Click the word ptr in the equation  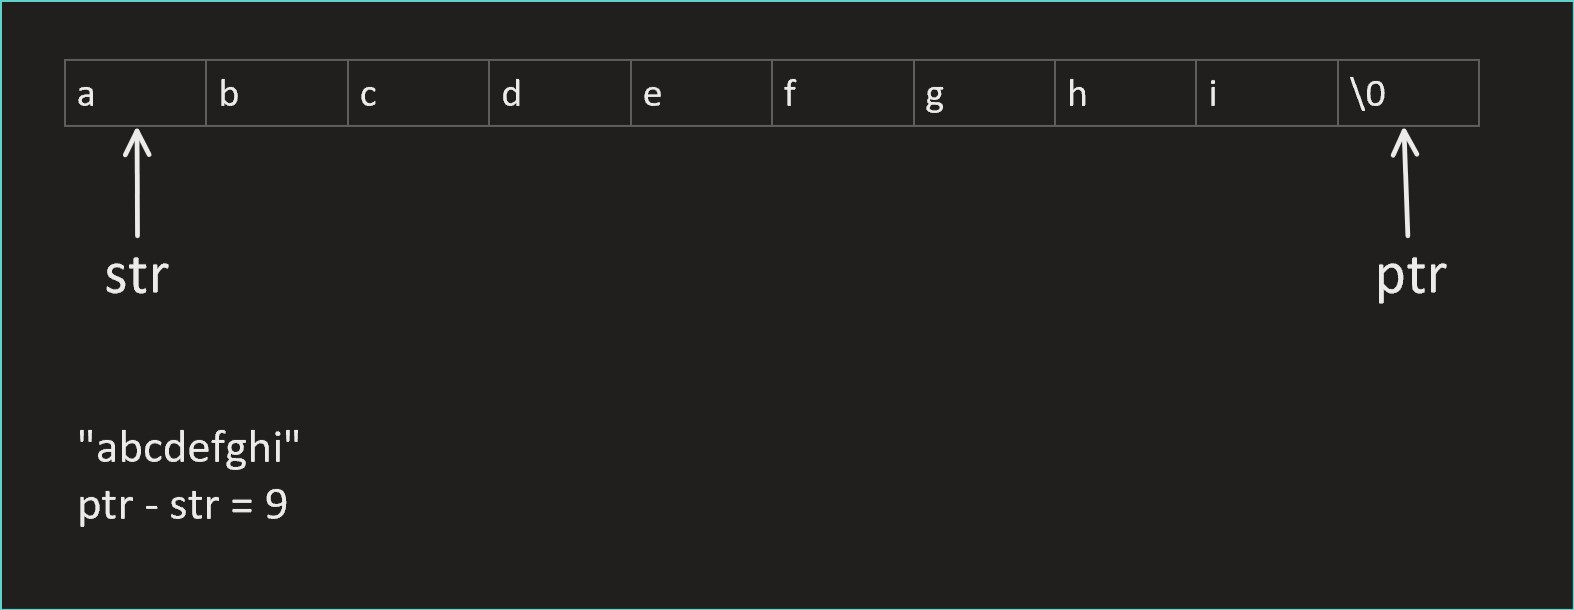(x=105, y=506)
